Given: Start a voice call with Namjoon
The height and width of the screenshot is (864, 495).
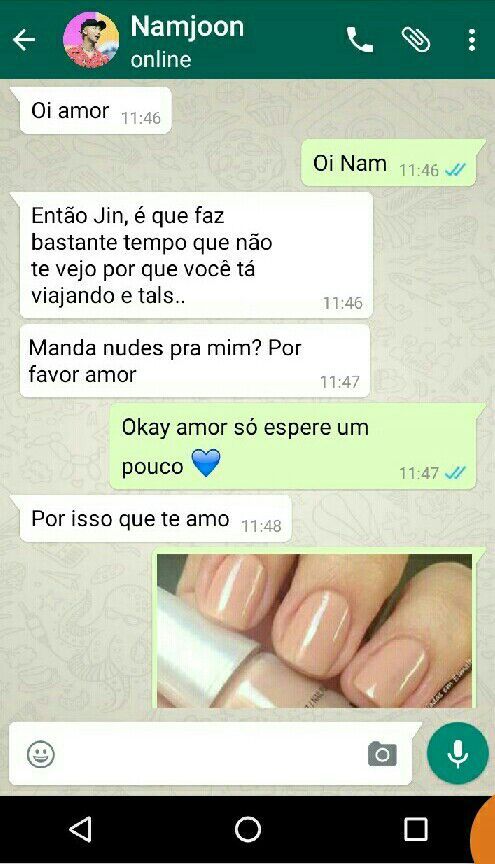Looking at the screenshot, I should (360, 40).
